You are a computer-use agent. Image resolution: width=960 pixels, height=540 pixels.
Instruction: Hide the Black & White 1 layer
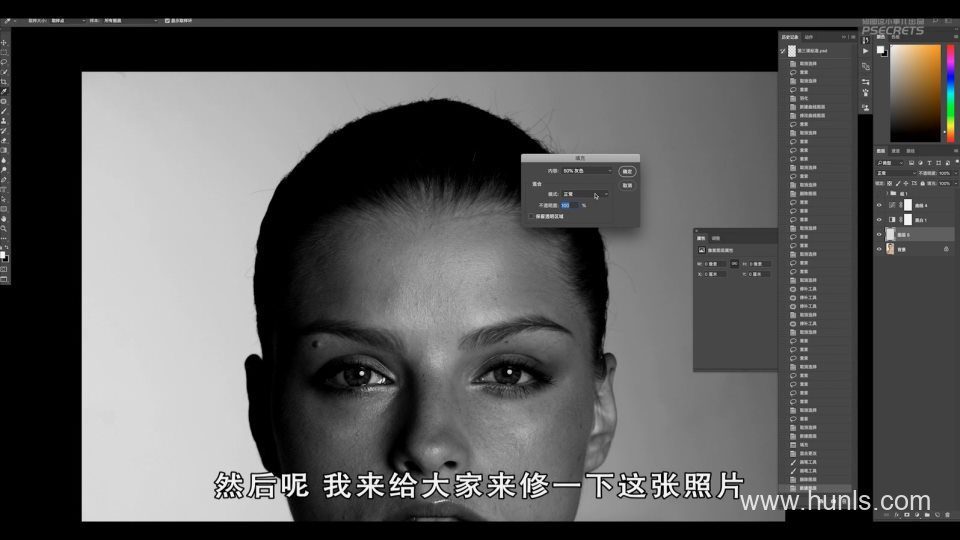[x=879, y=220]
